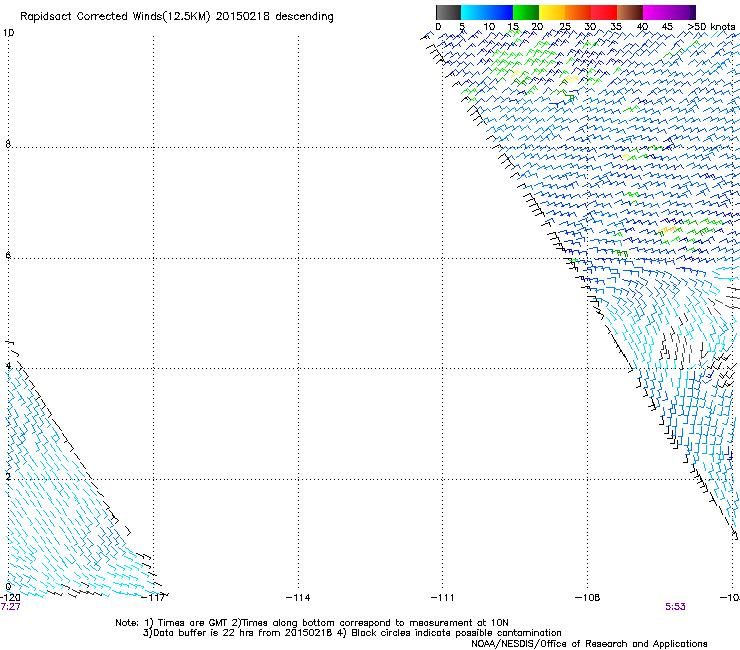The width and height of the screenshot is (740, 650).
Task: Click the '-120' longitude axis label
Action: 10,598
